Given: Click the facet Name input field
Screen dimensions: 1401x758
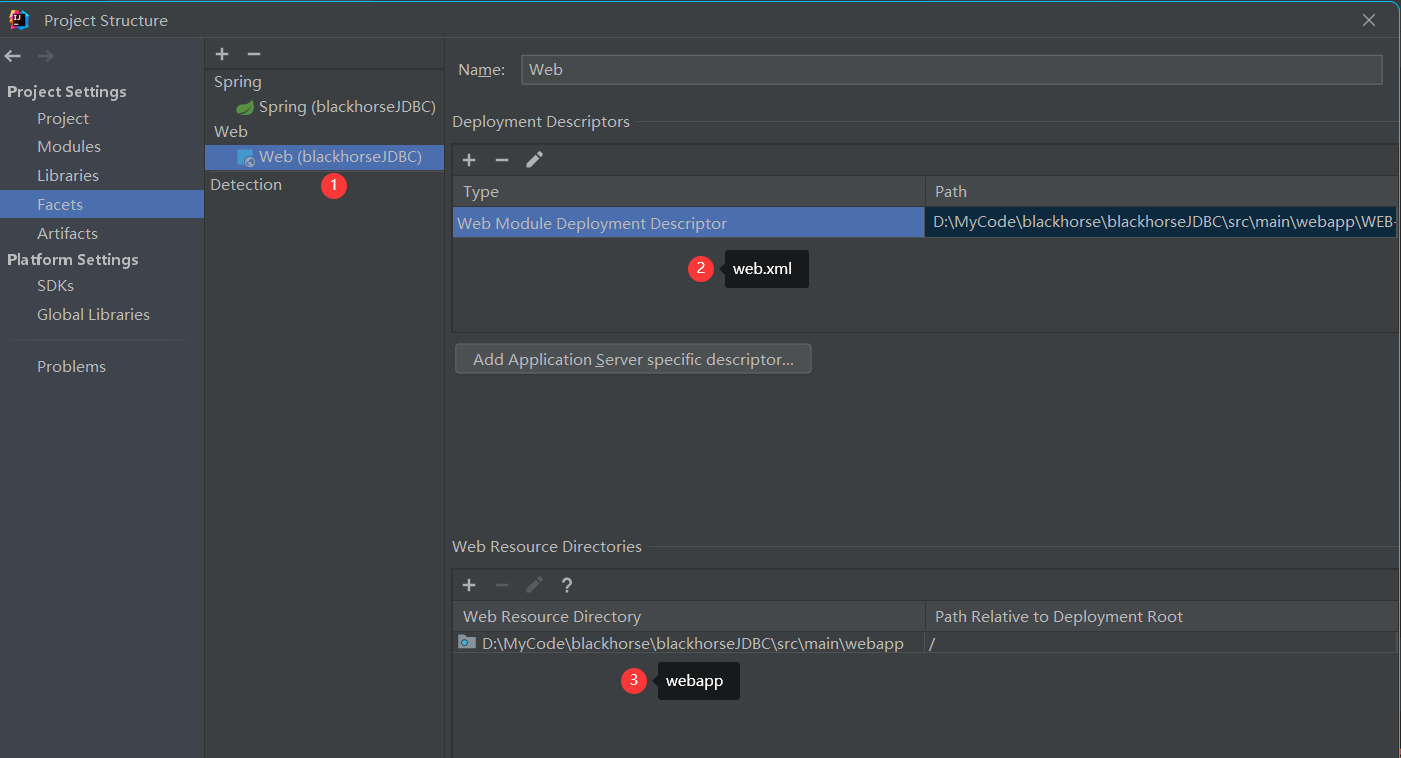Looking at the screenshot, I should point(950,70).
